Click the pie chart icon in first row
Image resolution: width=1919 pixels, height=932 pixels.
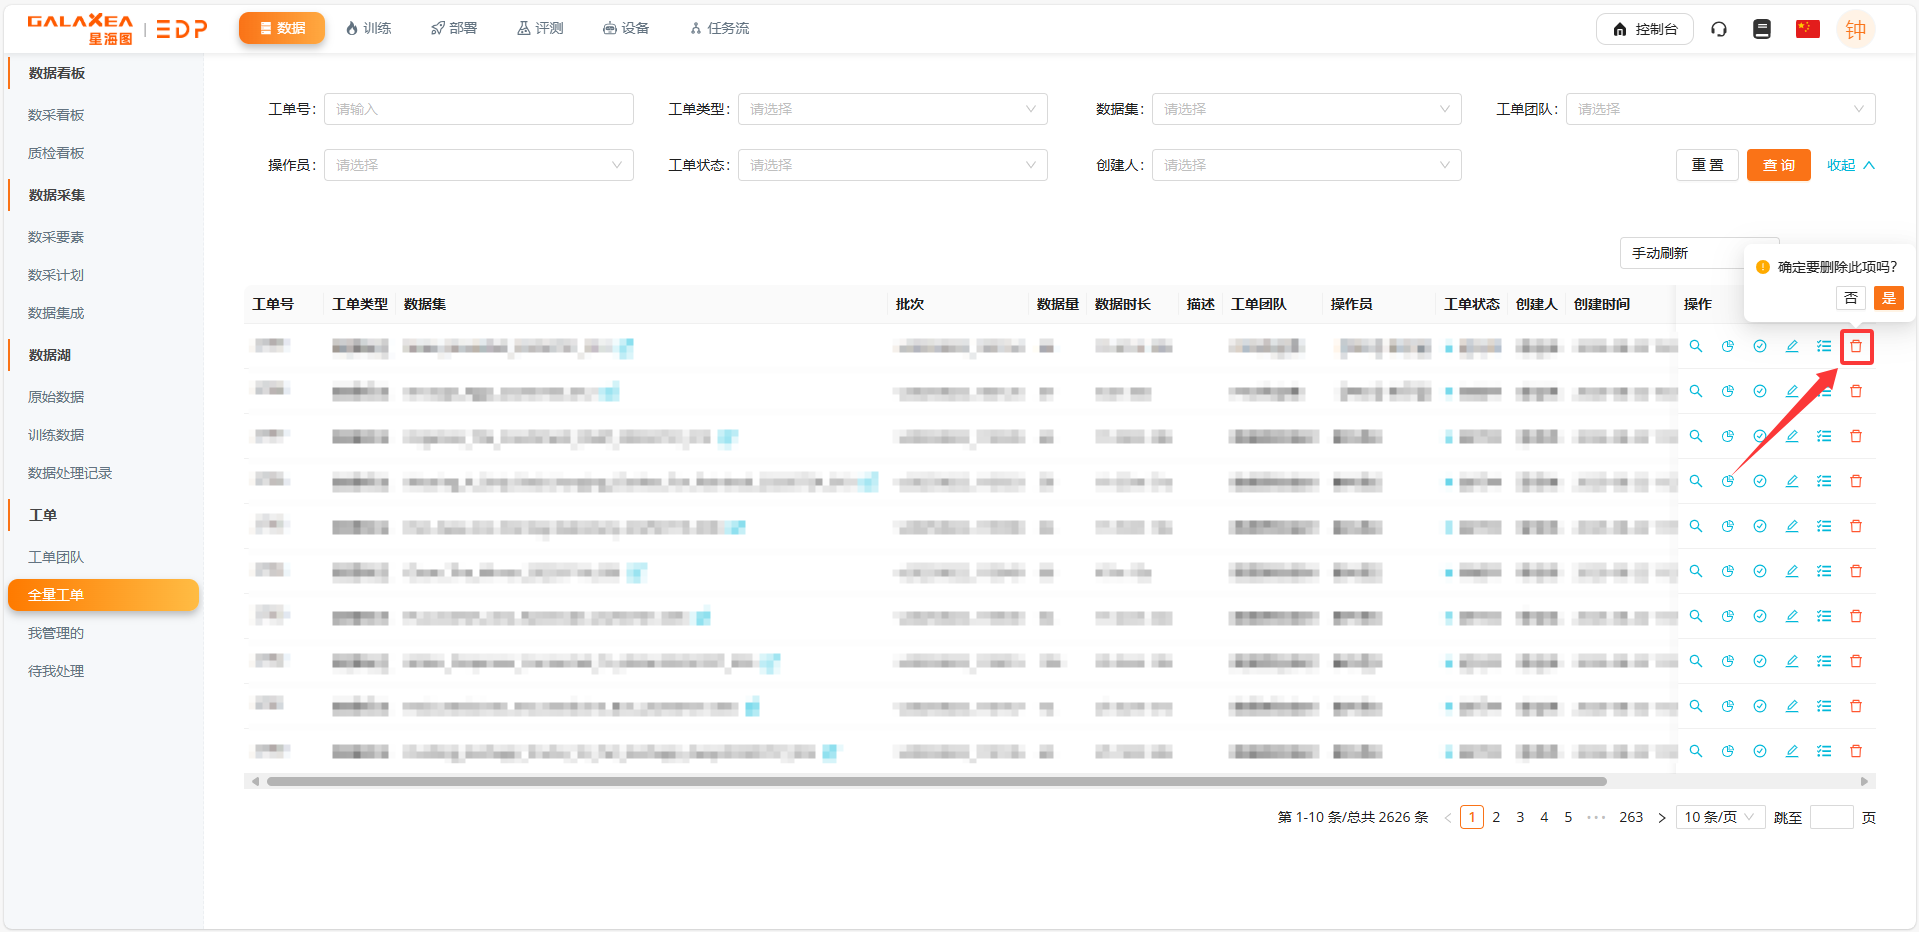pos(1727,346)
